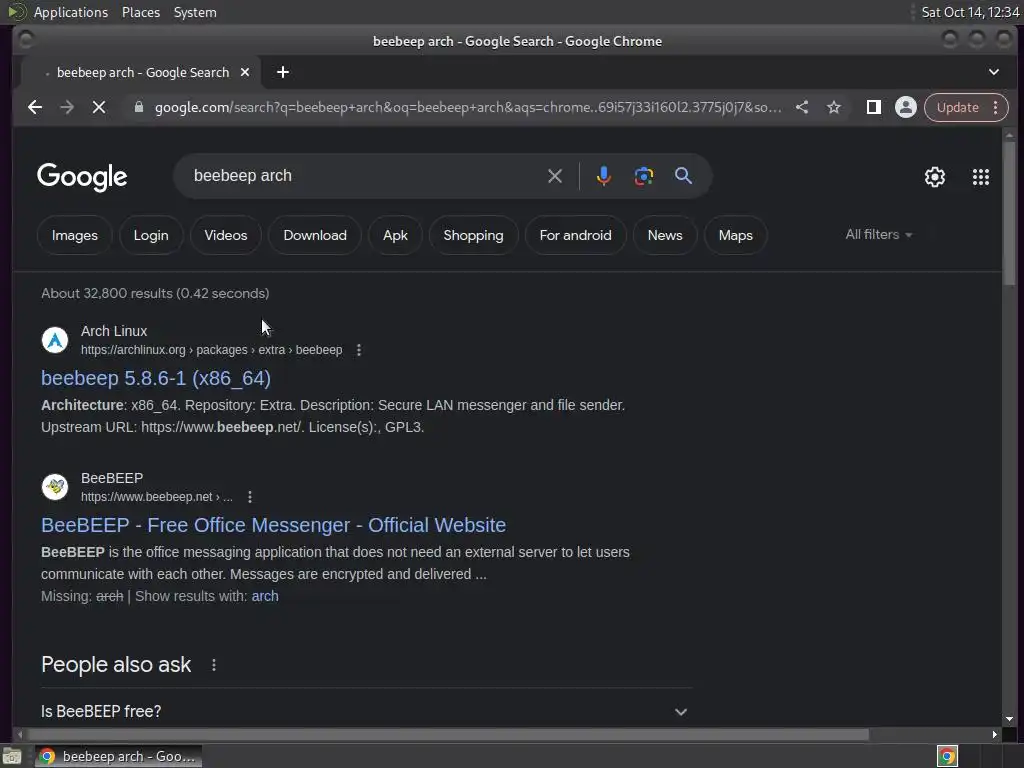
Task: Click the Chrome icon in the bottom-right panel
Action: (x=947, y=756)
